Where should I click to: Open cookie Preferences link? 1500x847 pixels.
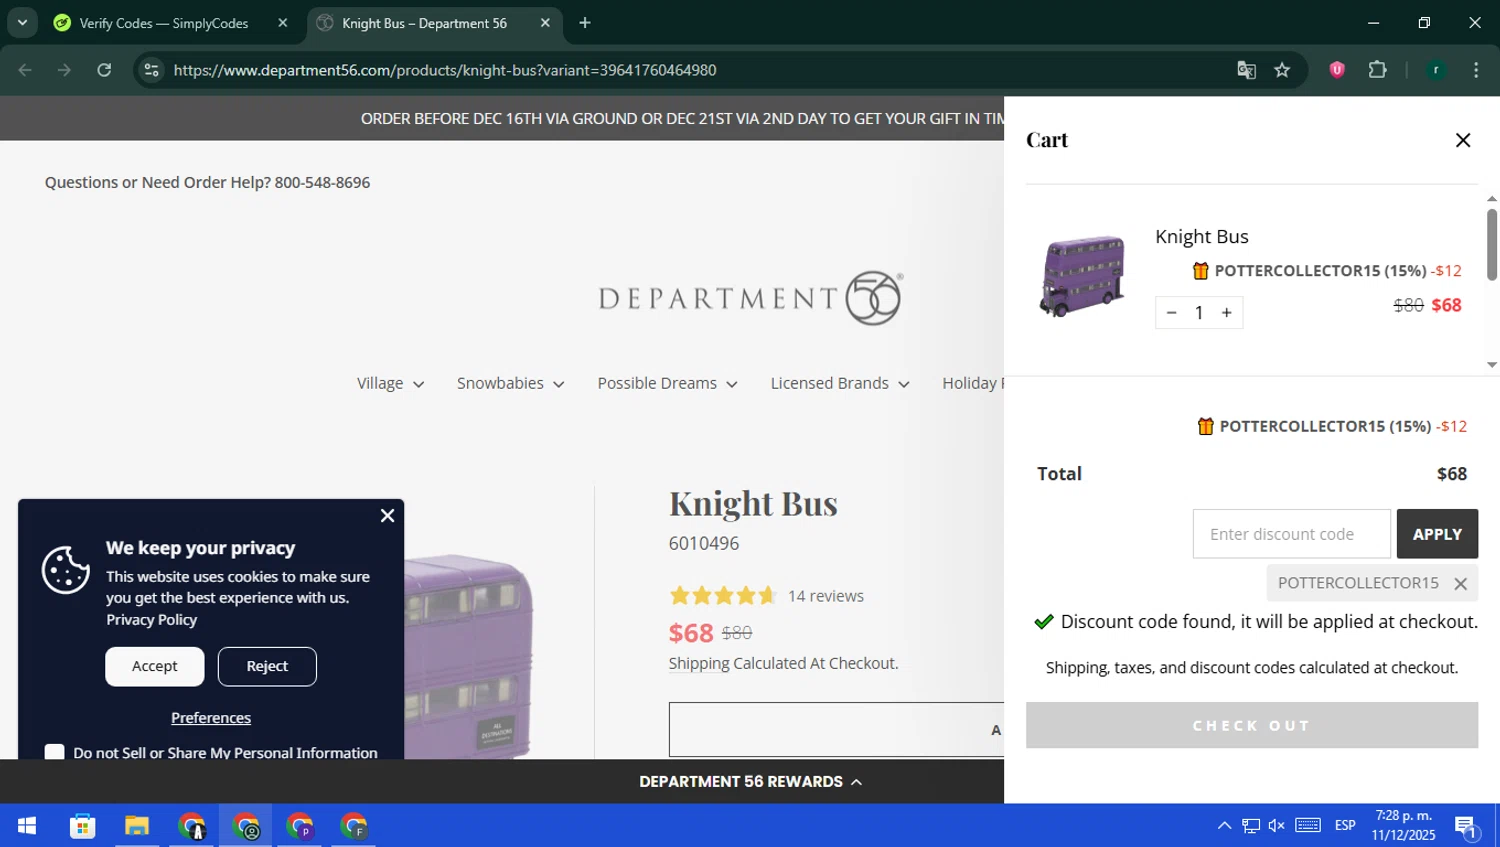211,718
